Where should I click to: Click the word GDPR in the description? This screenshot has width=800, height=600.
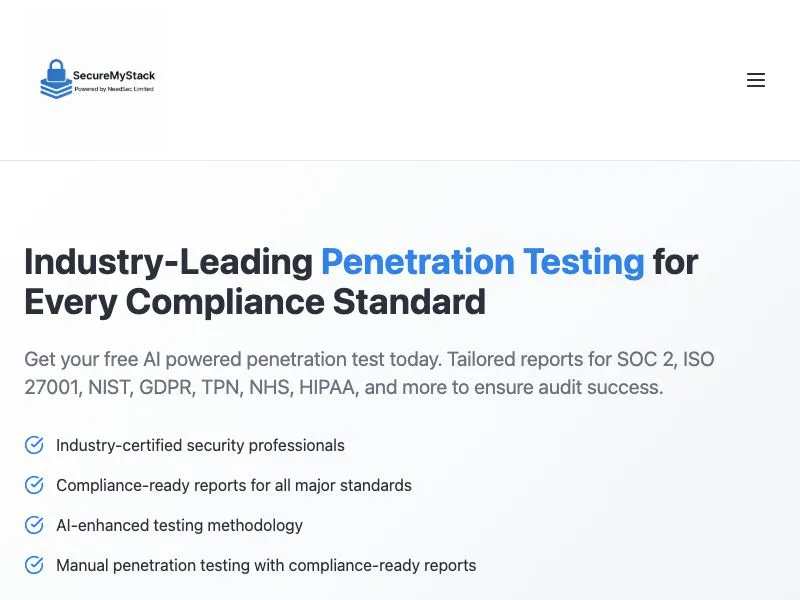coord(167,387)
